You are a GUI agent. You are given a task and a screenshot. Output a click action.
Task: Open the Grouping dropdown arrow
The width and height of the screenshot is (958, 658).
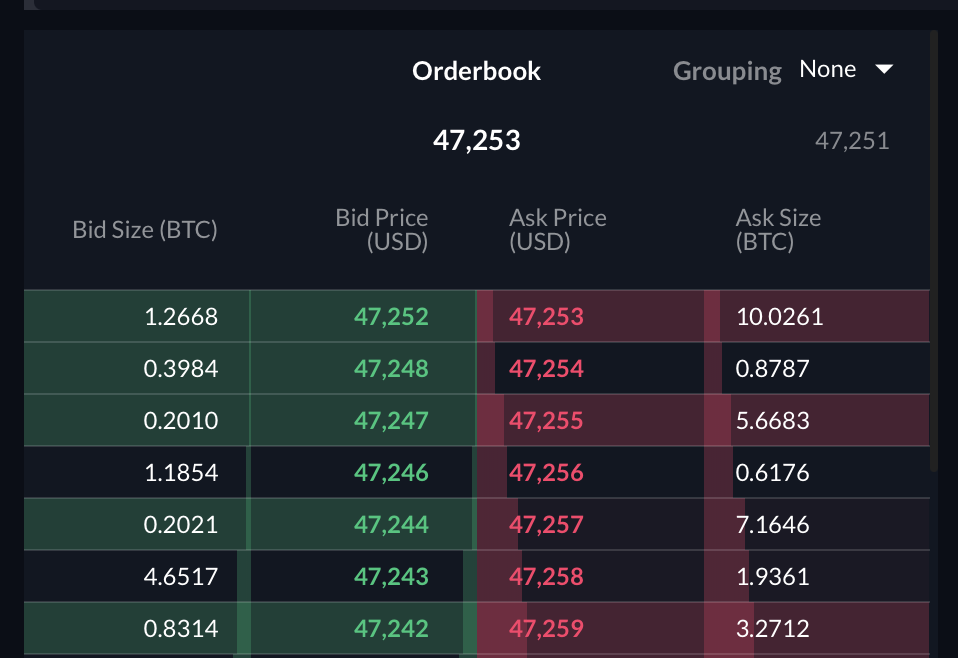pyautogui.click(x=883, y=70)
